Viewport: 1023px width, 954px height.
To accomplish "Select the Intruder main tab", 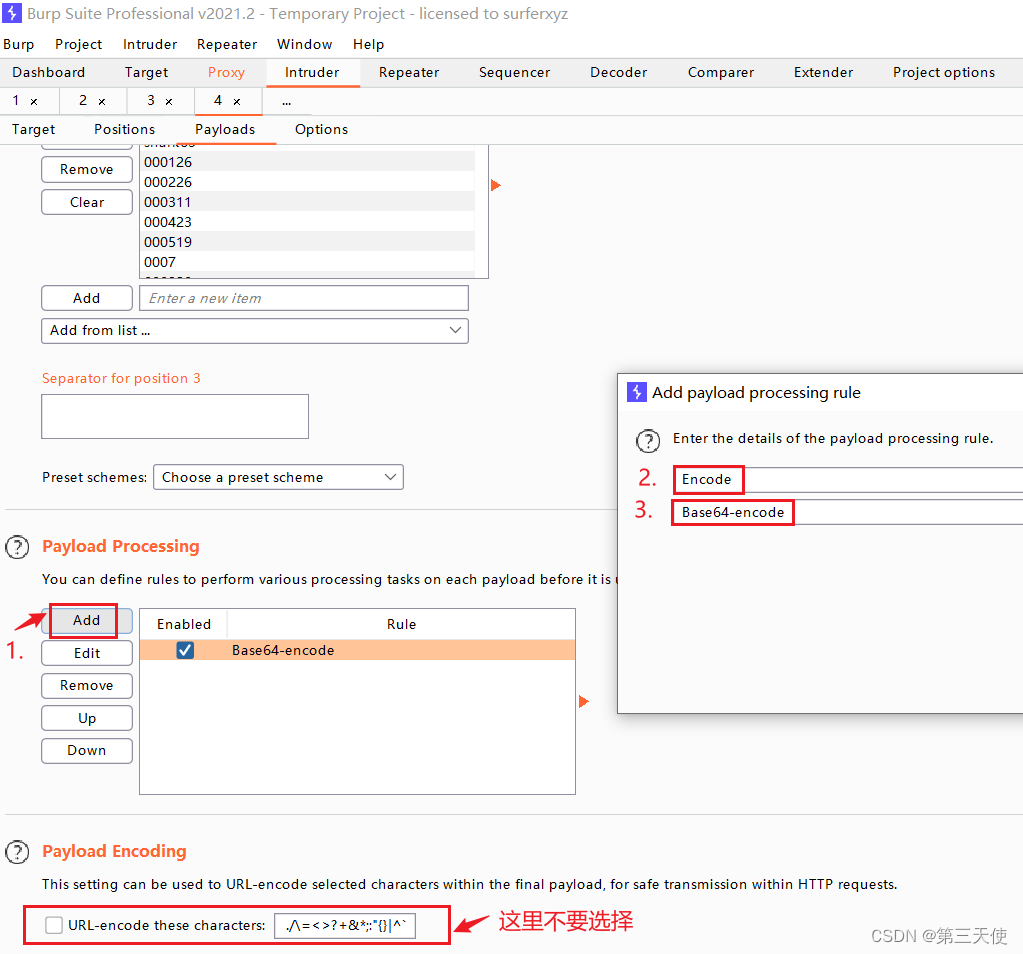I will click(x=313, y=72).
